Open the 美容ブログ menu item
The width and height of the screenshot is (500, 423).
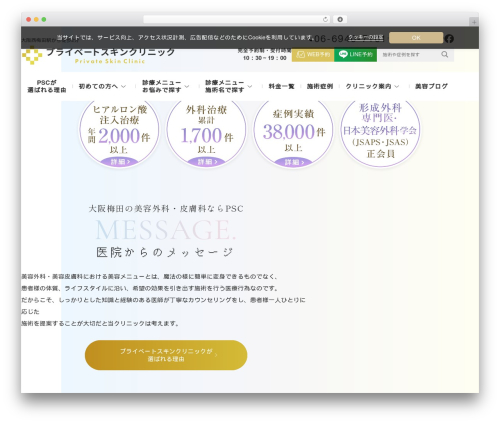point(431,86)
